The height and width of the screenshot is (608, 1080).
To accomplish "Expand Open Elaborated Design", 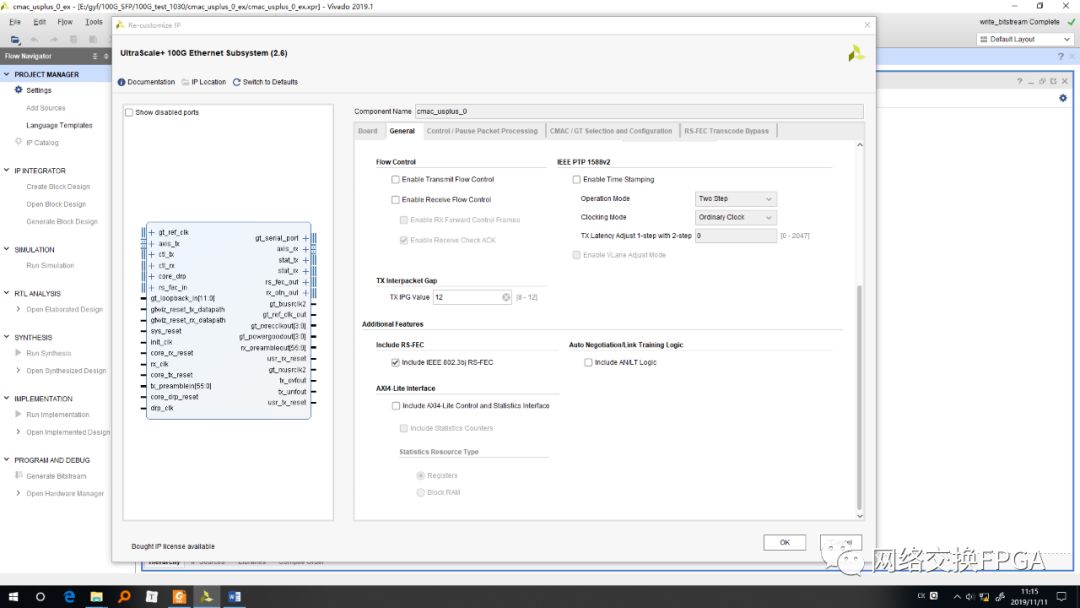I will coord(18,309).
